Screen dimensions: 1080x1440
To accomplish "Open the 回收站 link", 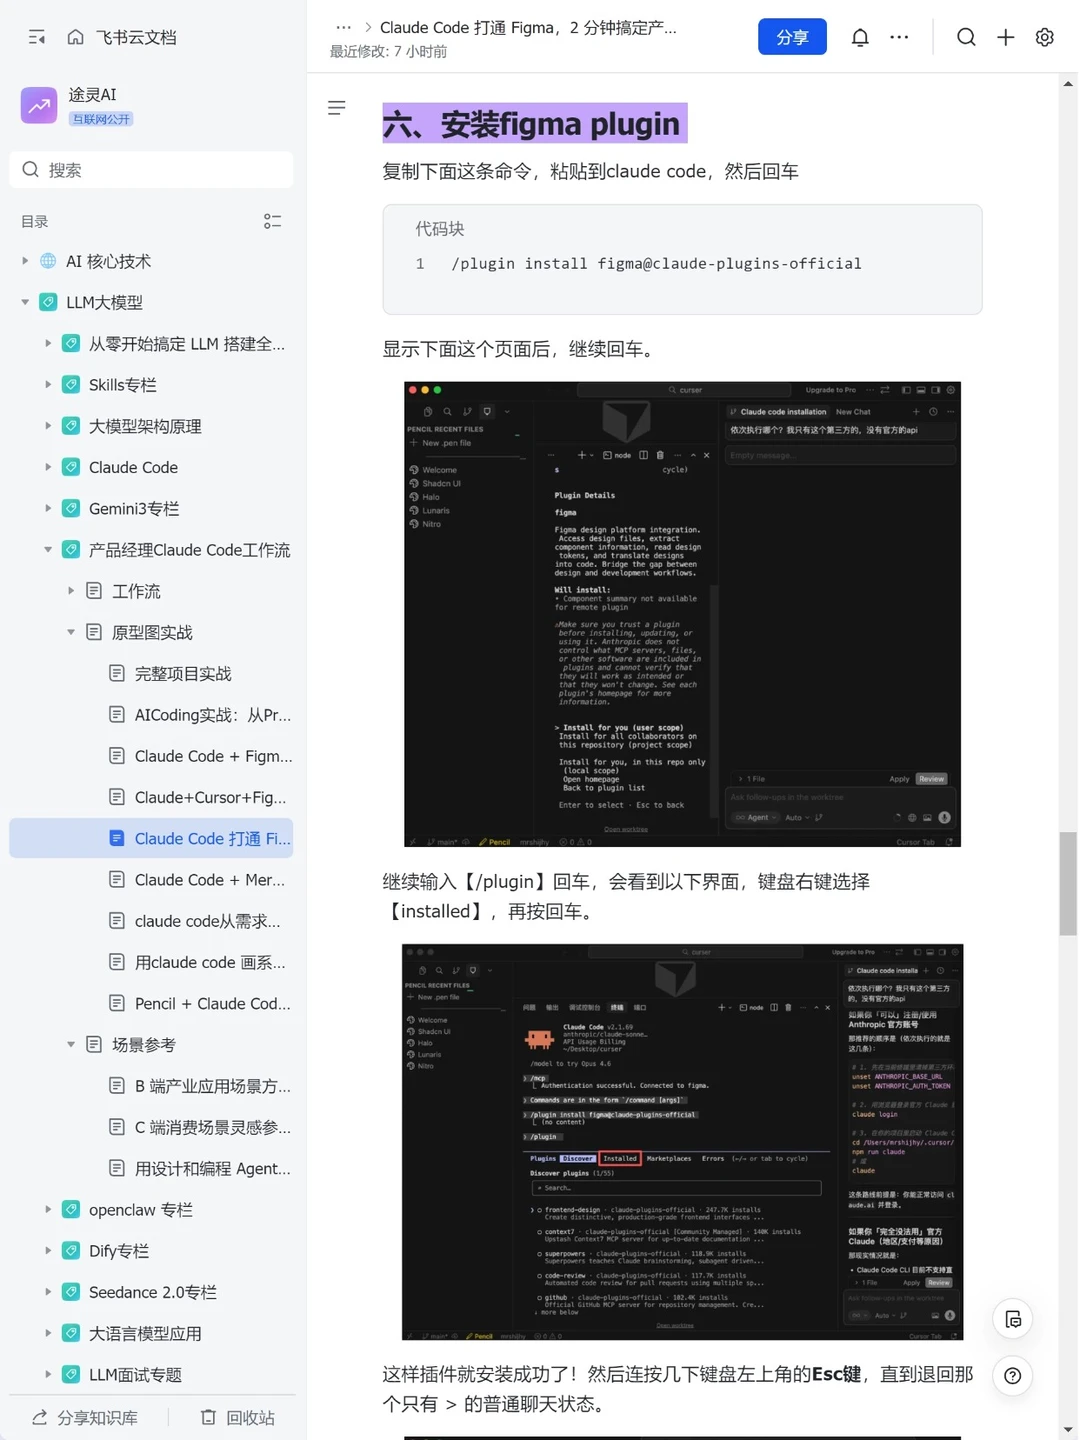I will (238, 1417).
